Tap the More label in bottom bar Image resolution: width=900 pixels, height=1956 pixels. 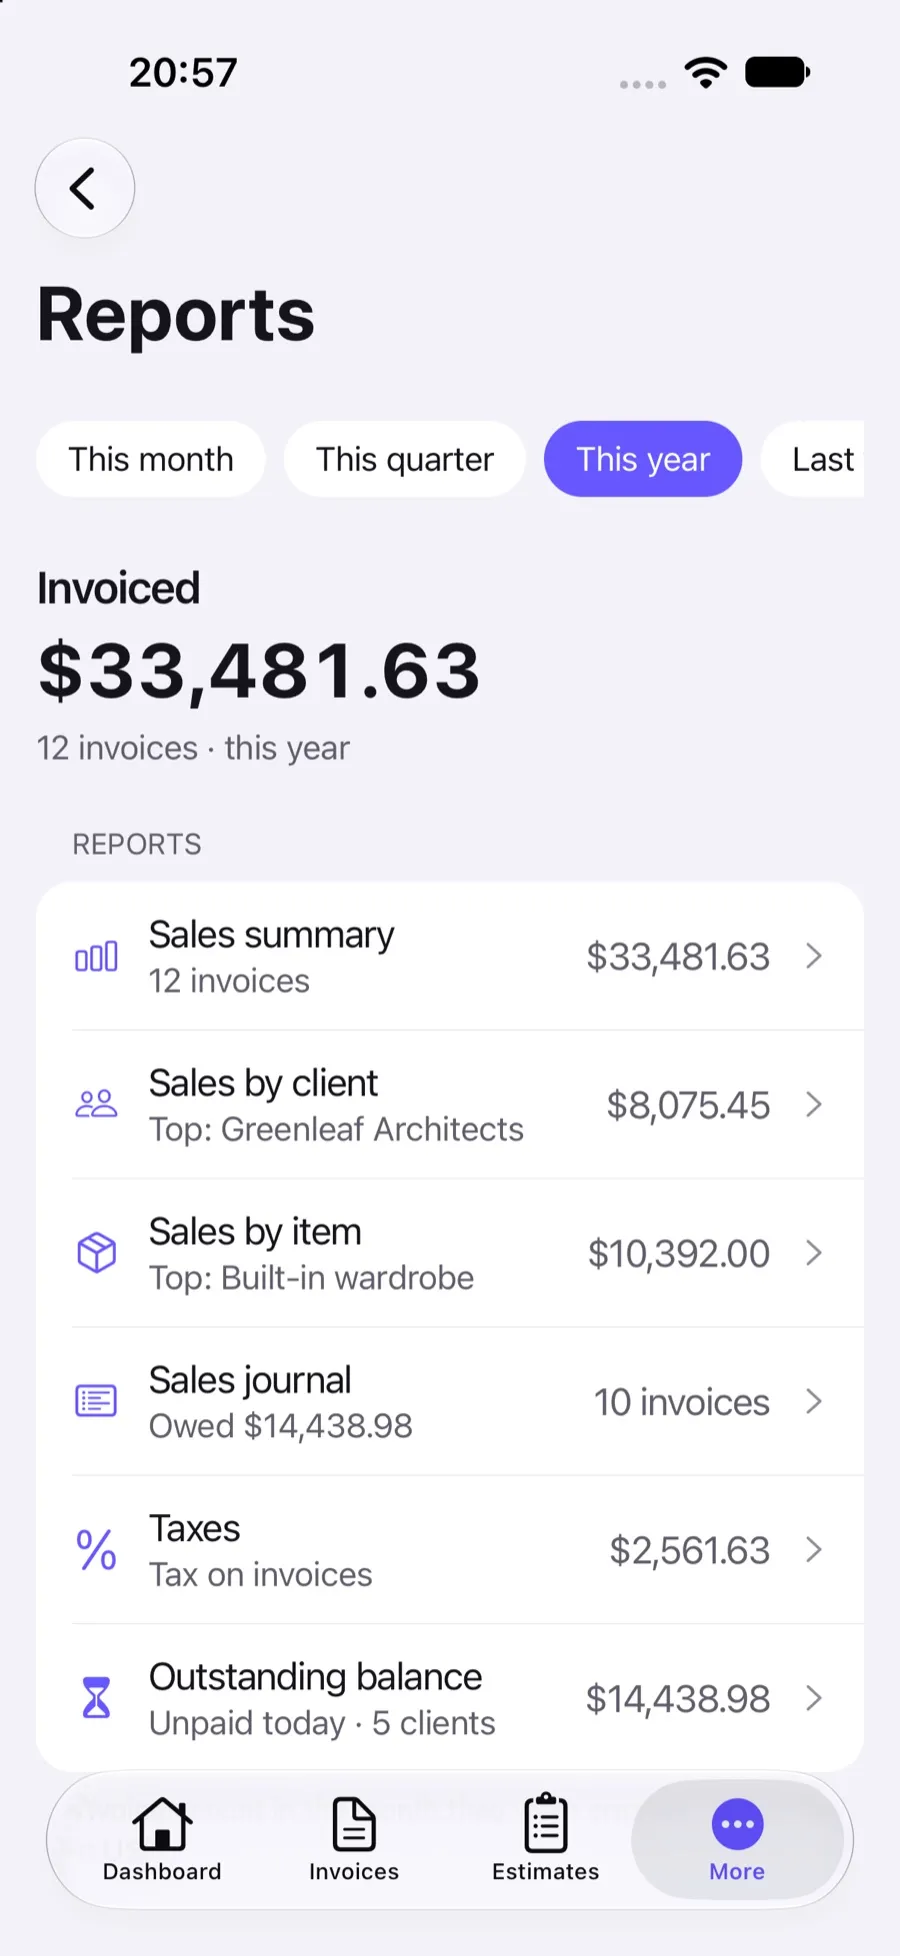pyautogui.click(x=737, y=1871)
